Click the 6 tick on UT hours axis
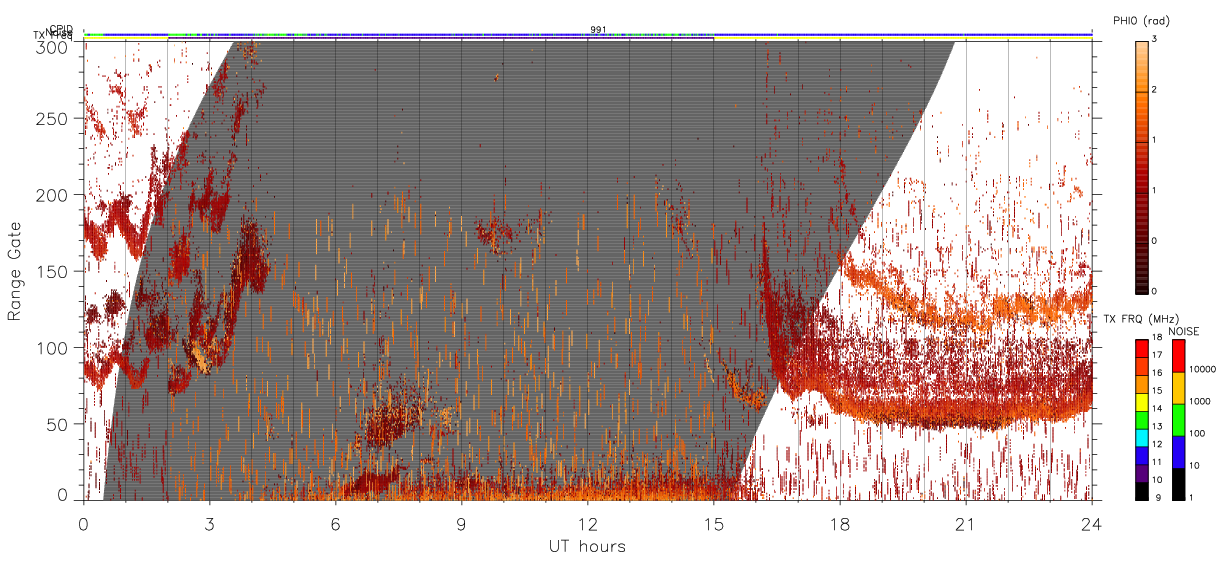The height and width of the screenshot is (567, 1228). click(336, 523)
